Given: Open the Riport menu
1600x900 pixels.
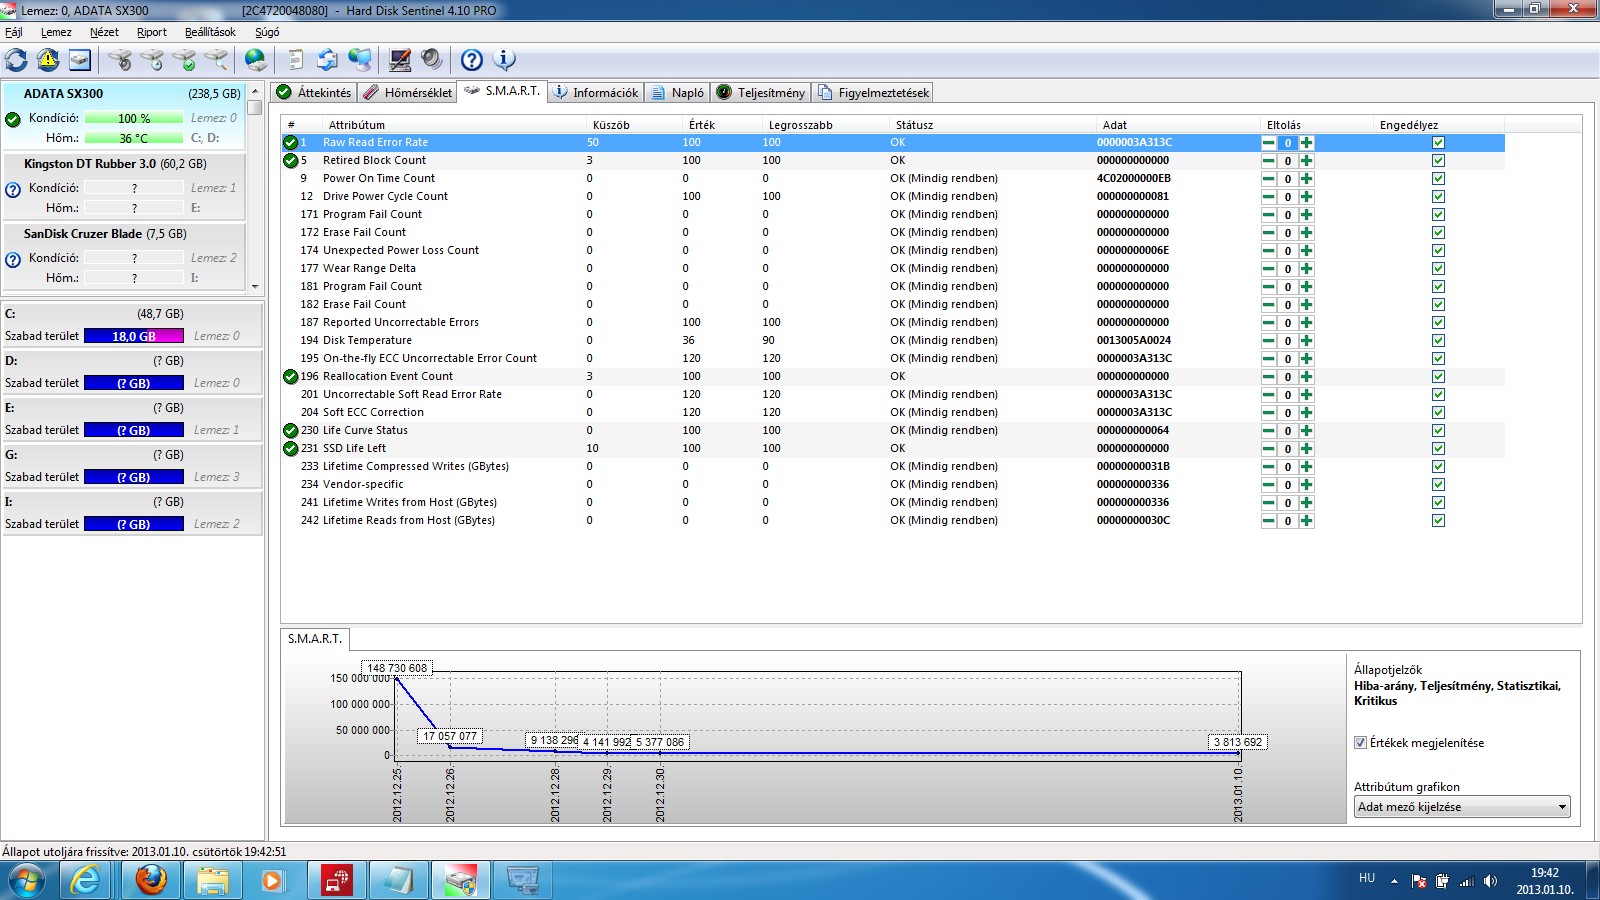Looking at the screenshot, I should click(152, 32).
